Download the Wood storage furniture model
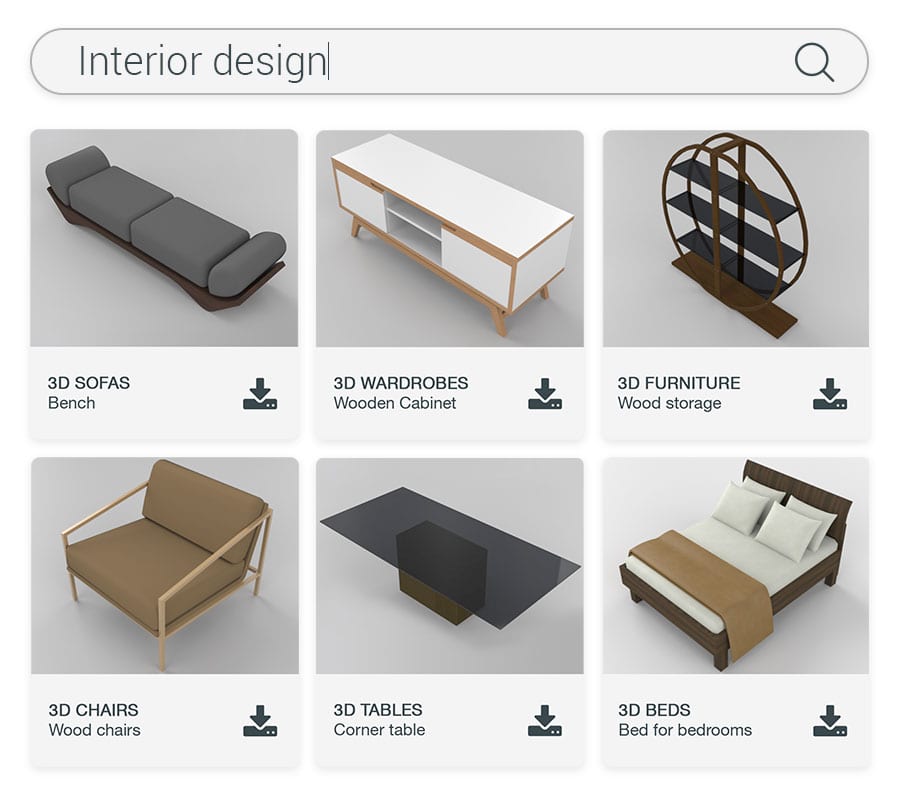The image size is (900, 800). pos(830,393)
